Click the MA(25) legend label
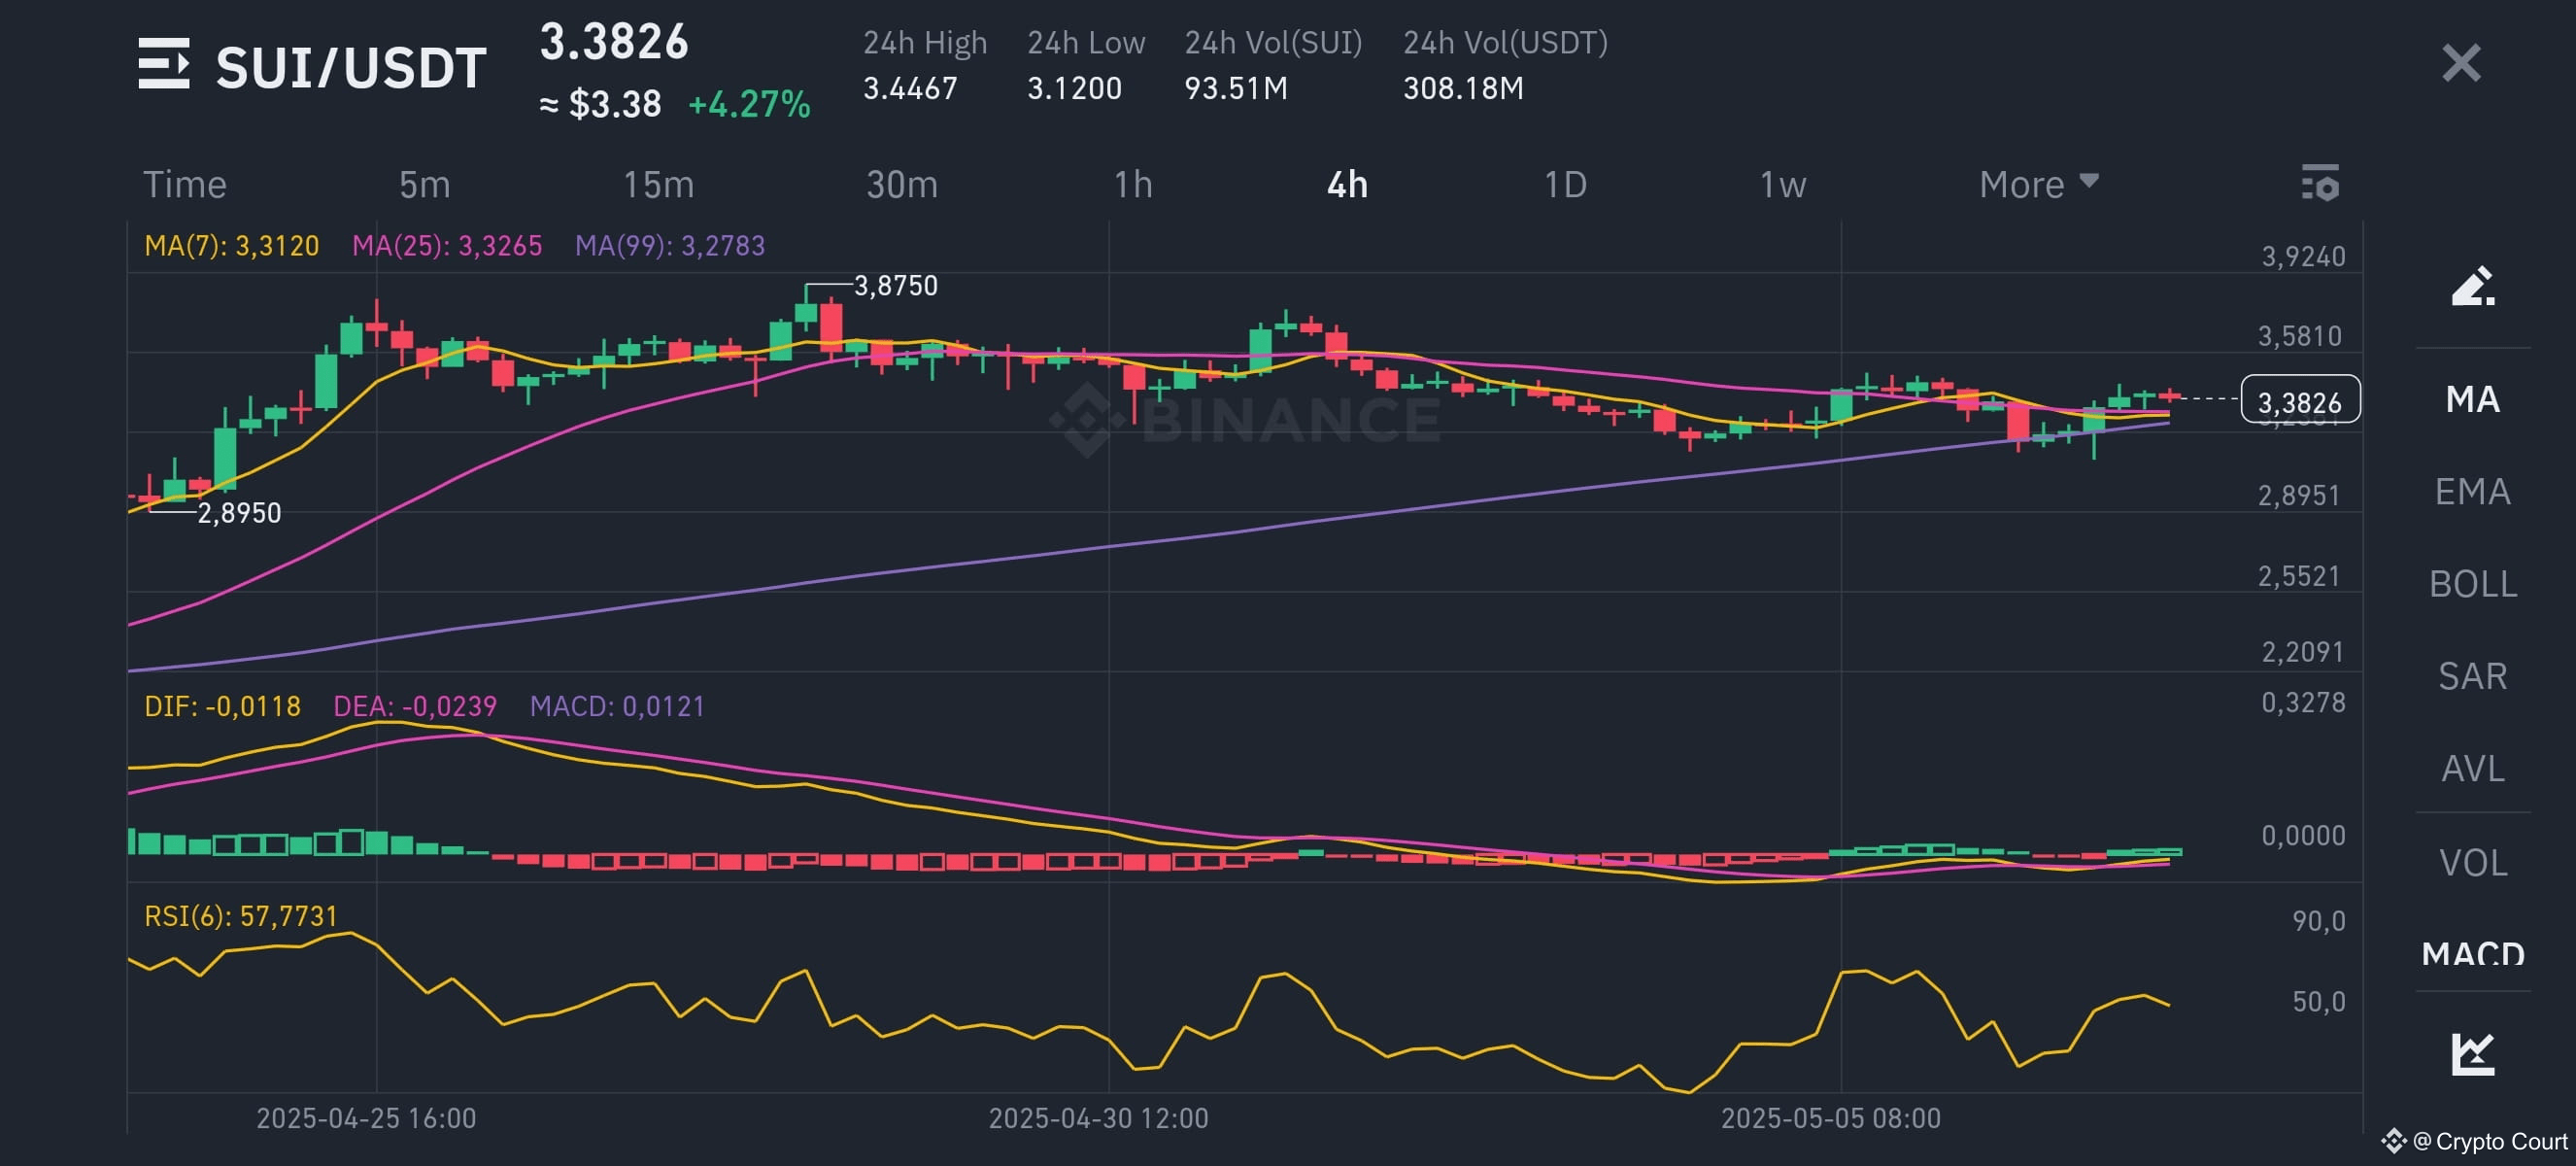This screenshot has height=1166, width=2576. [447, 245]
